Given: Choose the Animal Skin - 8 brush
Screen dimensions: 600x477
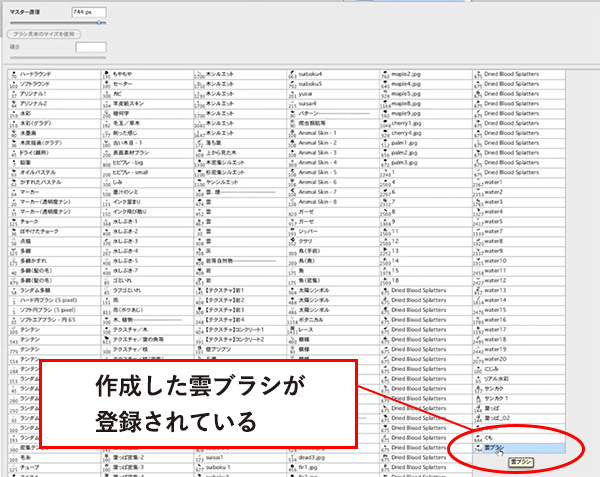Looking at the screenshot, I should (333, 202).
